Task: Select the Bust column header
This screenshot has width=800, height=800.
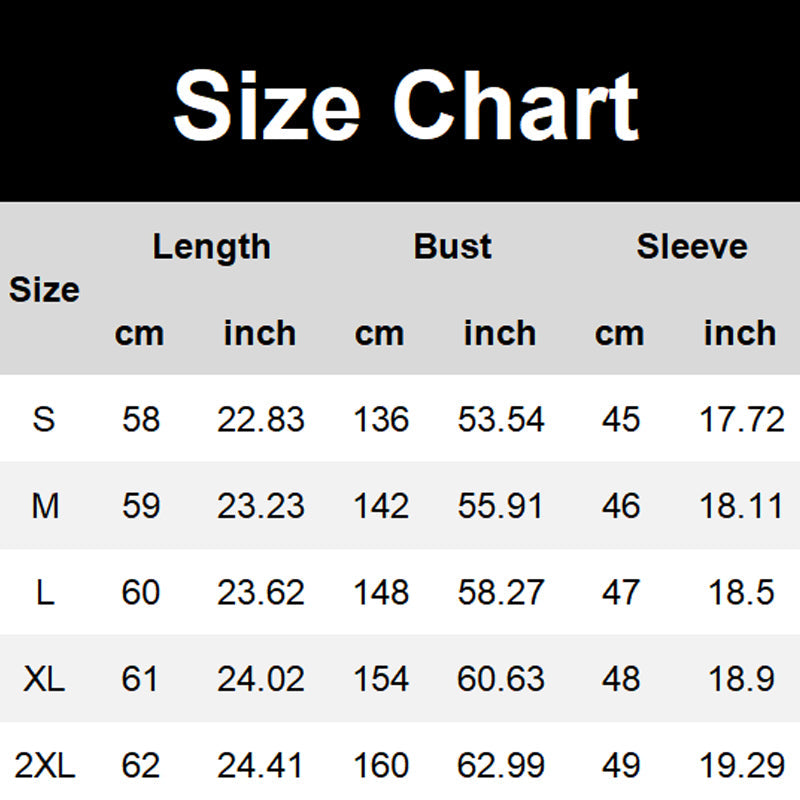Action: tap(452, 247)
